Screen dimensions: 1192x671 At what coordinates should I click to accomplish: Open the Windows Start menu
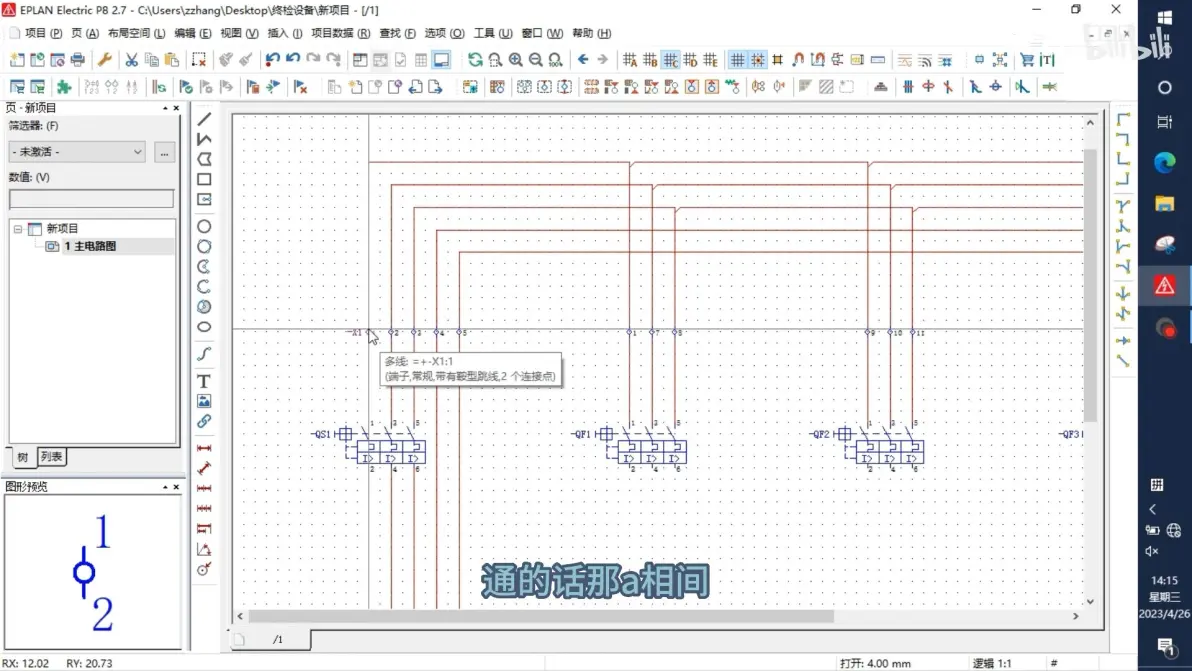click(1165, 17)
